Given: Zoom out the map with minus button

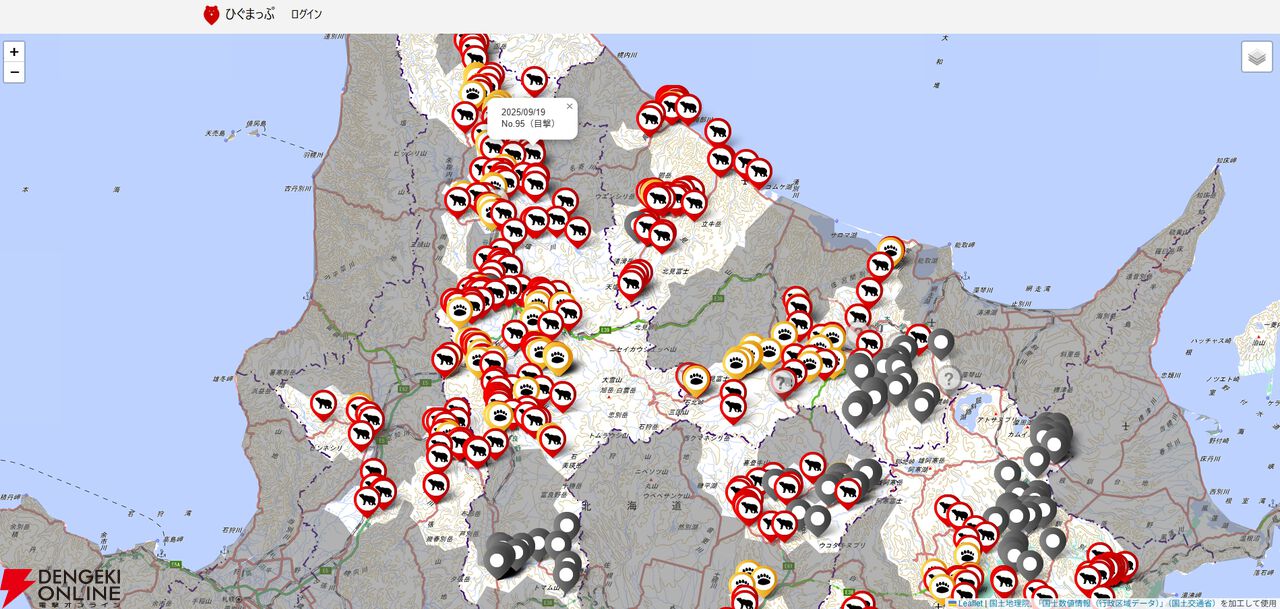Looking at the screenshot, I should click(x=14, y=72).
